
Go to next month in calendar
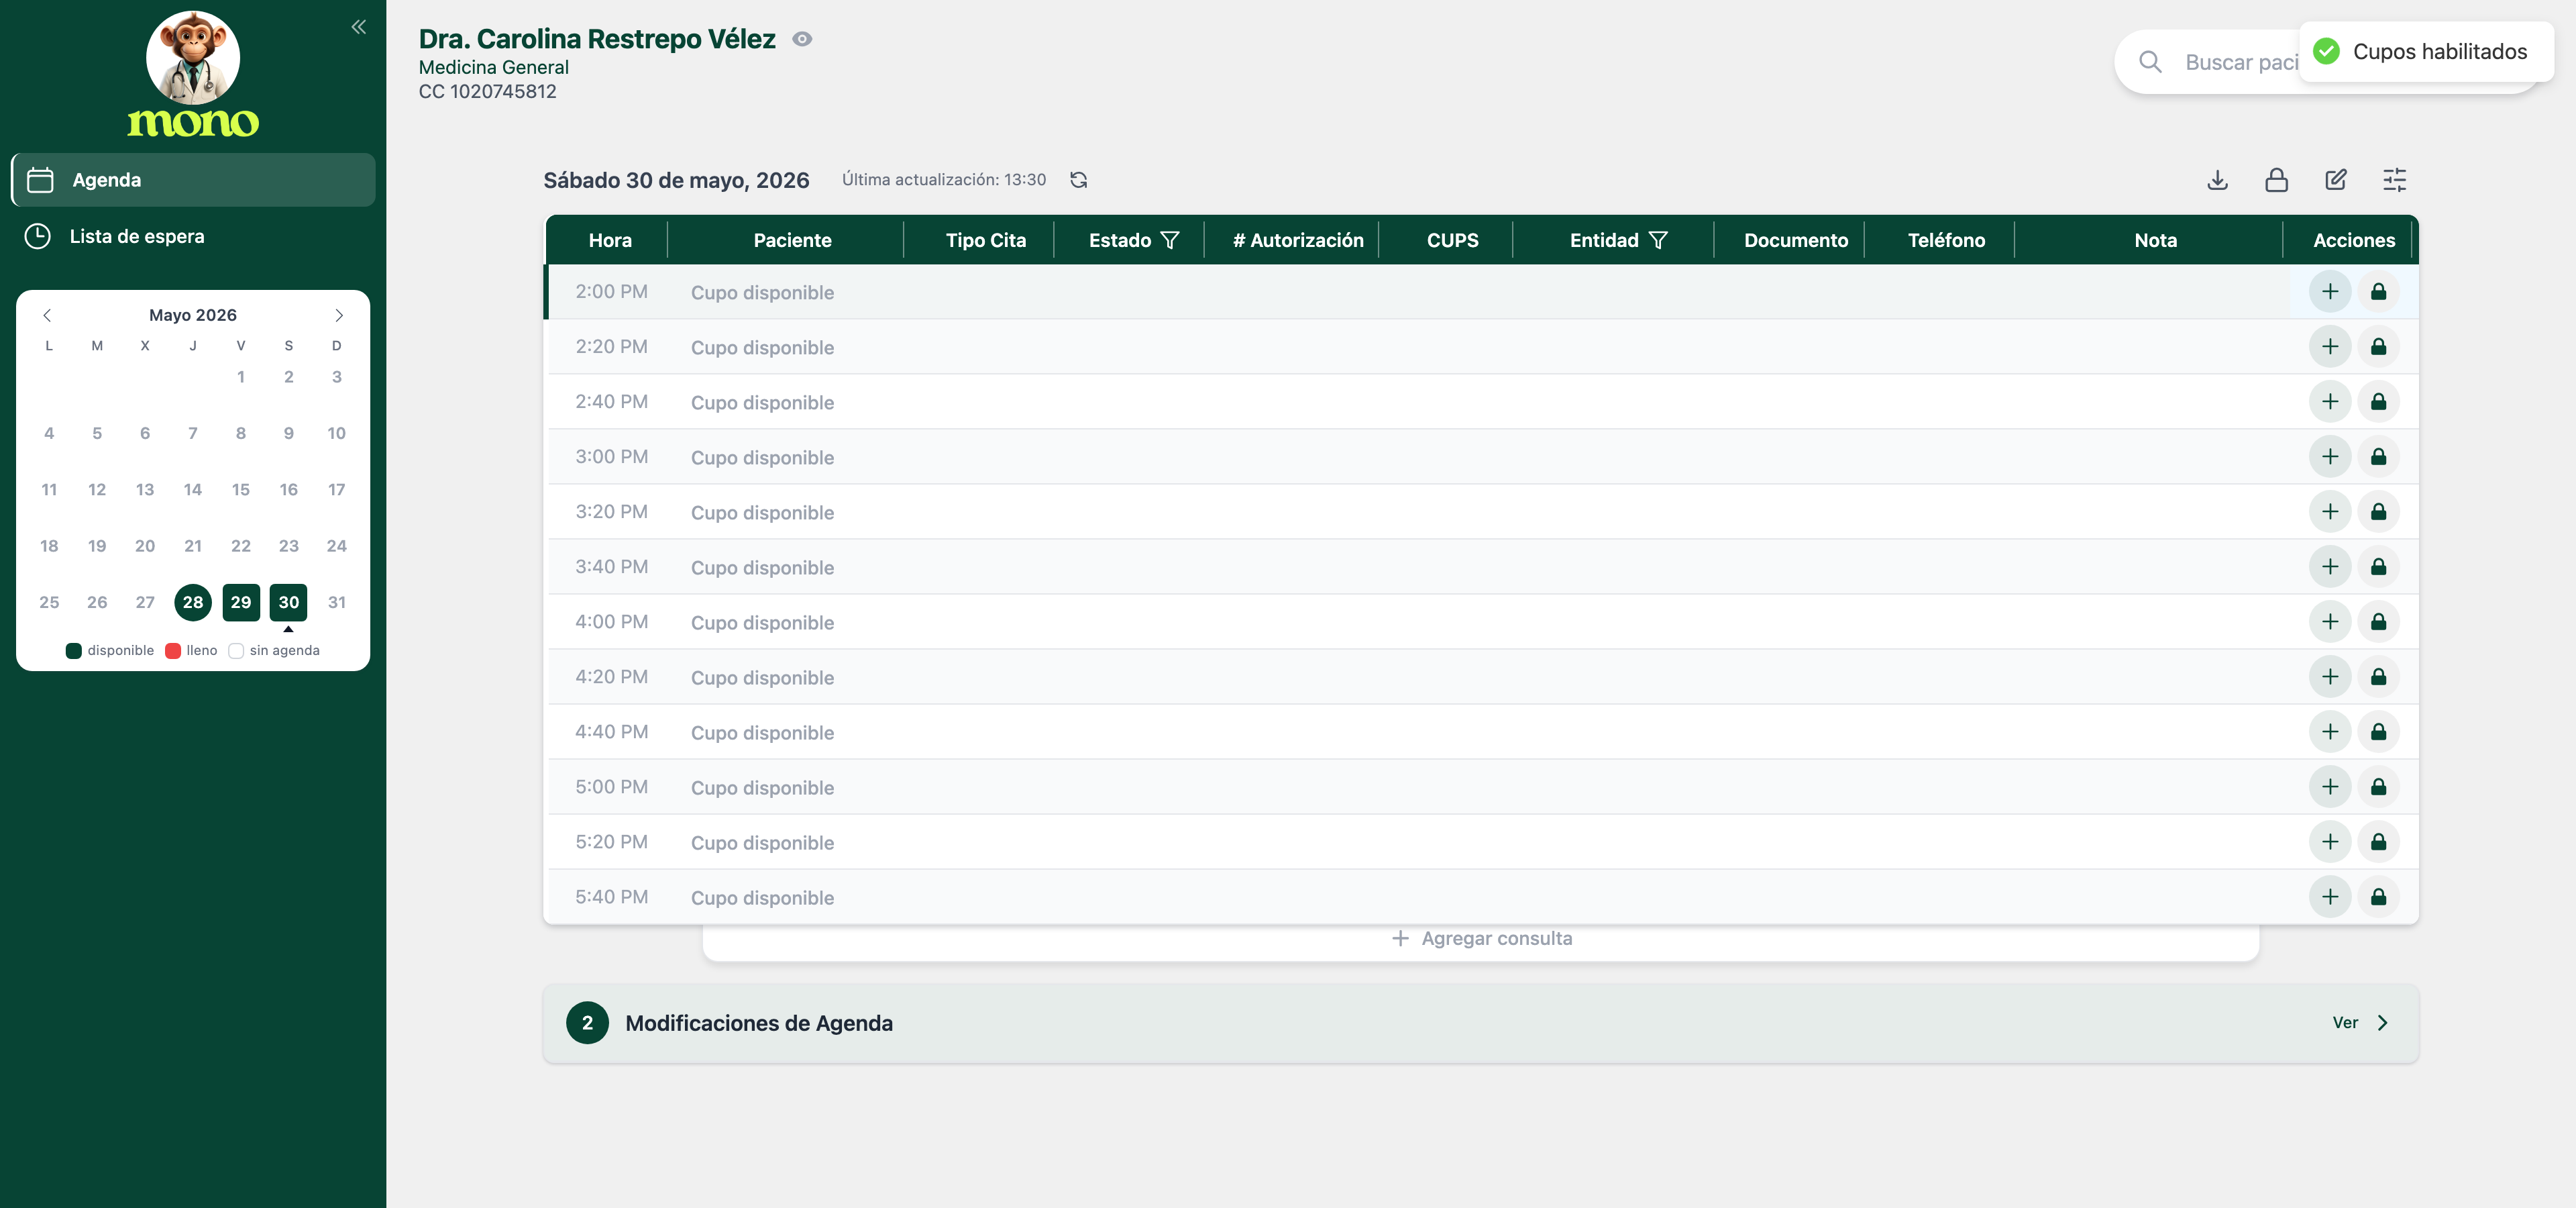click(x=339, y=315)
